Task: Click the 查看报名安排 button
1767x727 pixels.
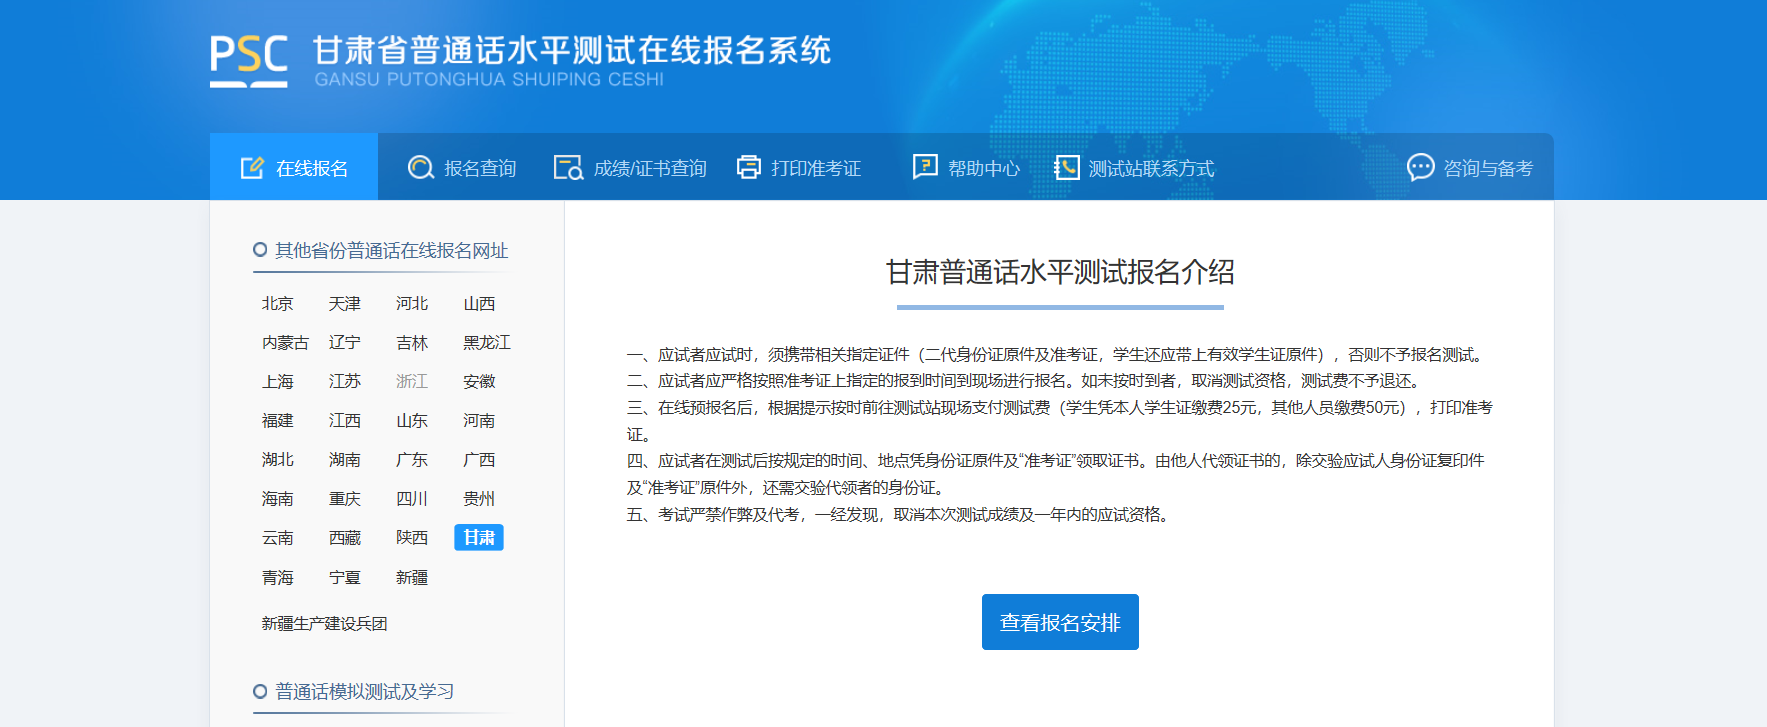Action: [x=1060, y=622]
